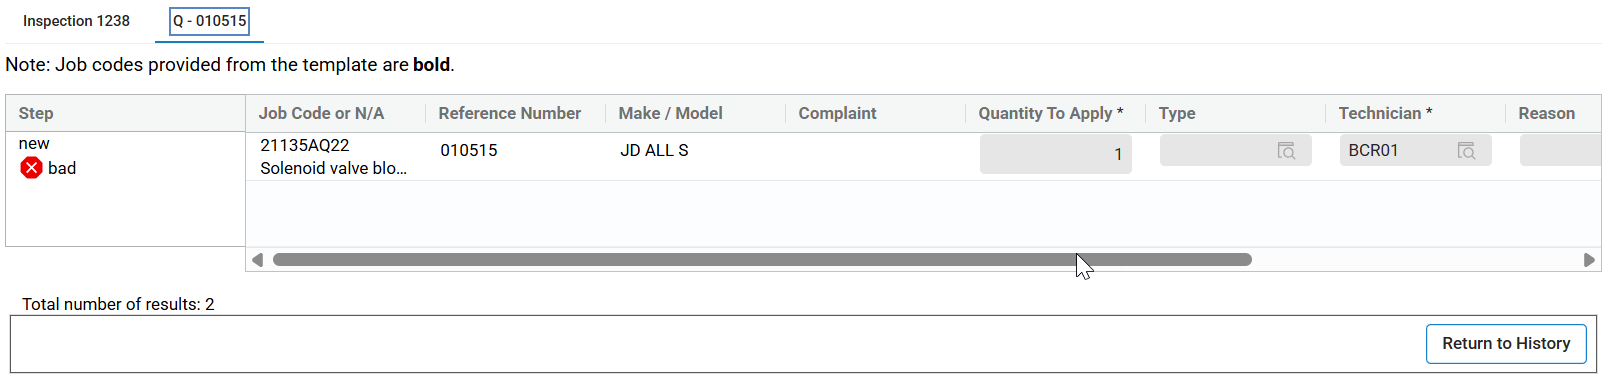1610x381 pixels.
Task: Select the Q - 010515 tab
Action: tap(209, 21)
